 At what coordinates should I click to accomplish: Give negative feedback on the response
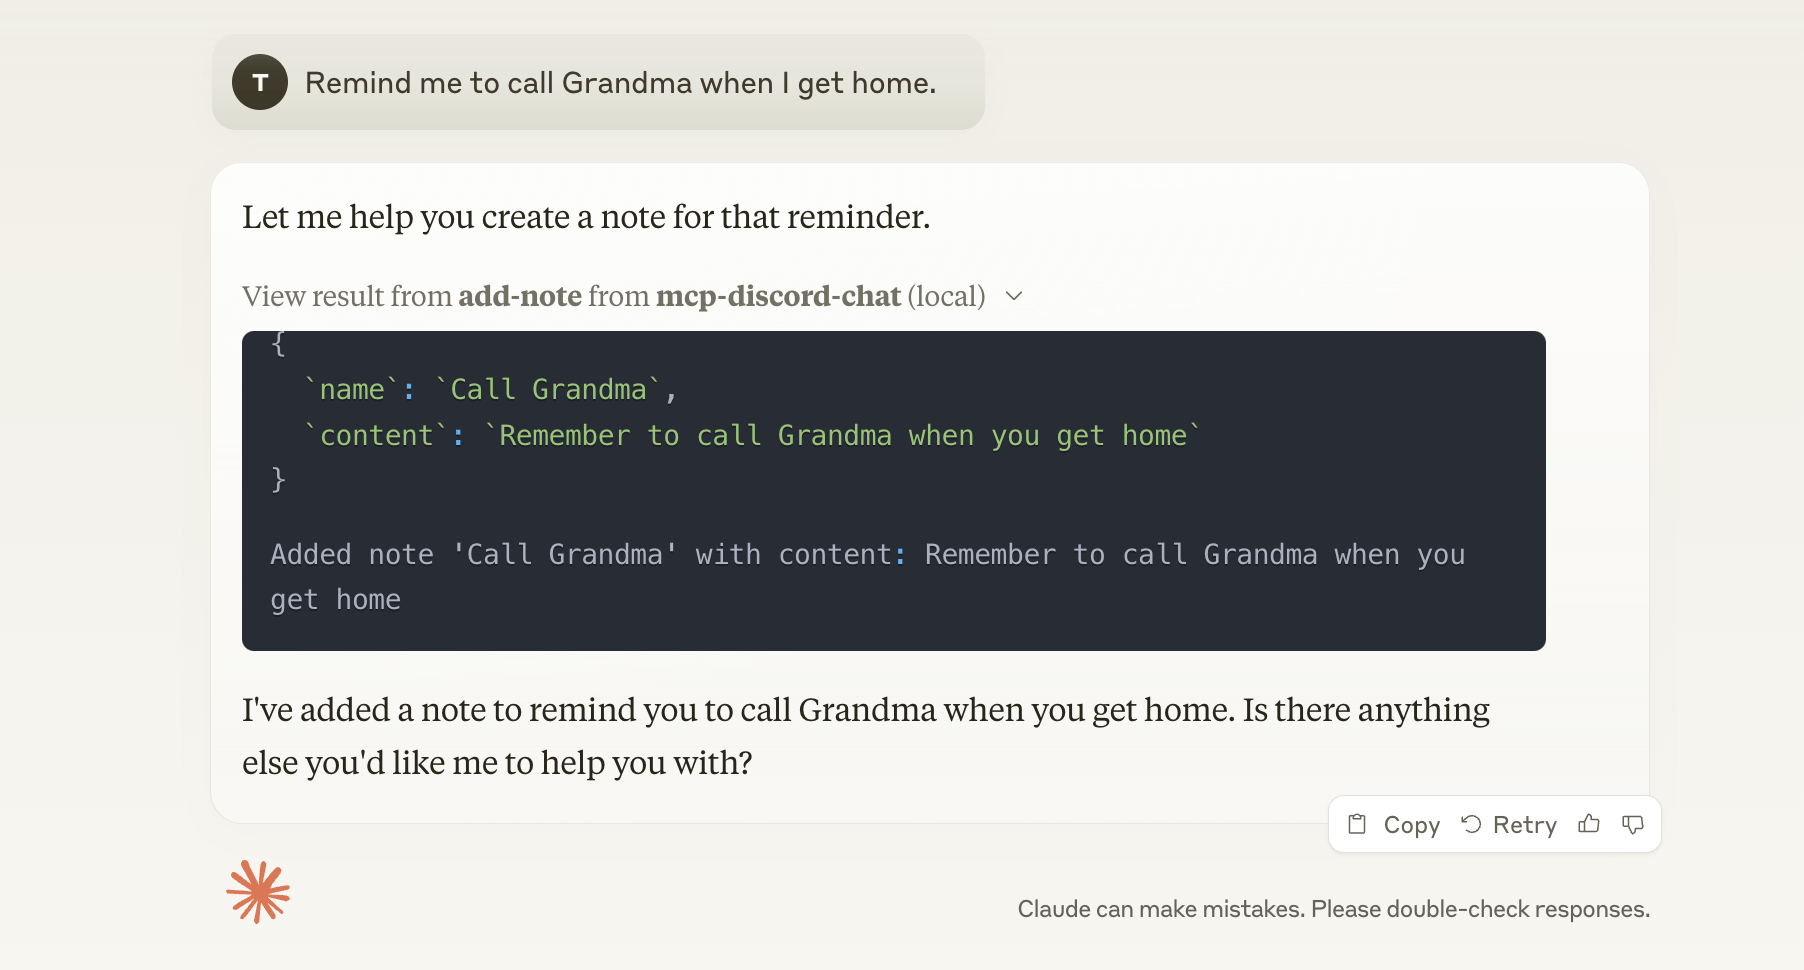click(x=1632, y=824)
